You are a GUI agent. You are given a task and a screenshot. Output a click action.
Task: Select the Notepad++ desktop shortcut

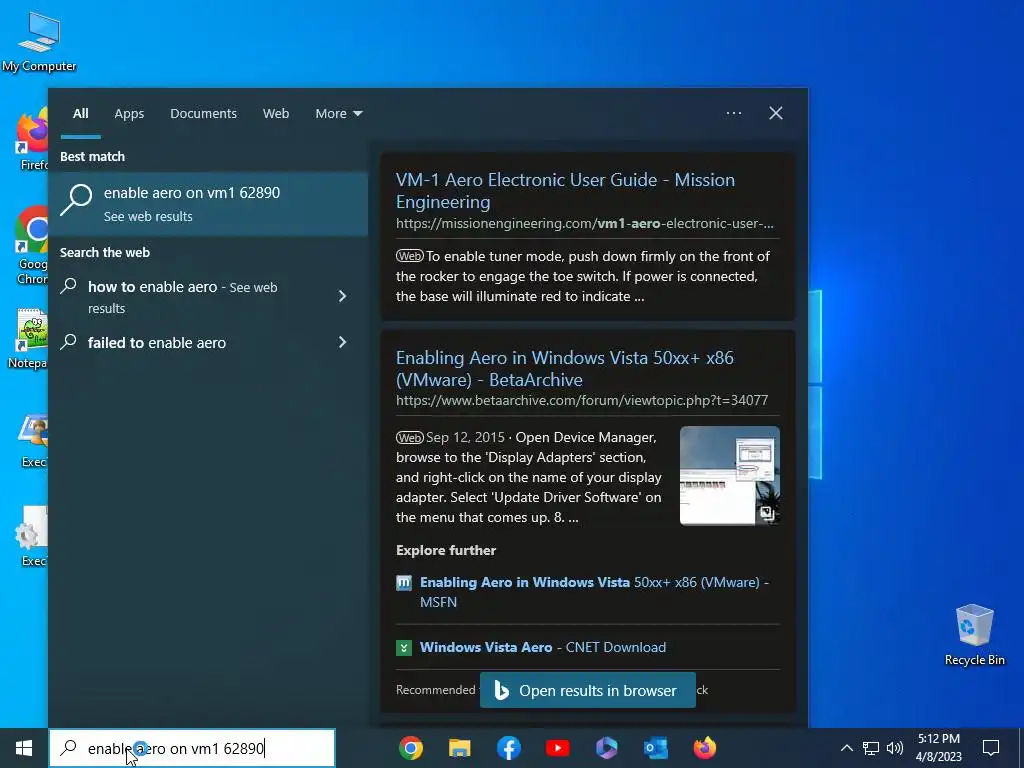[x=29, y=338]
